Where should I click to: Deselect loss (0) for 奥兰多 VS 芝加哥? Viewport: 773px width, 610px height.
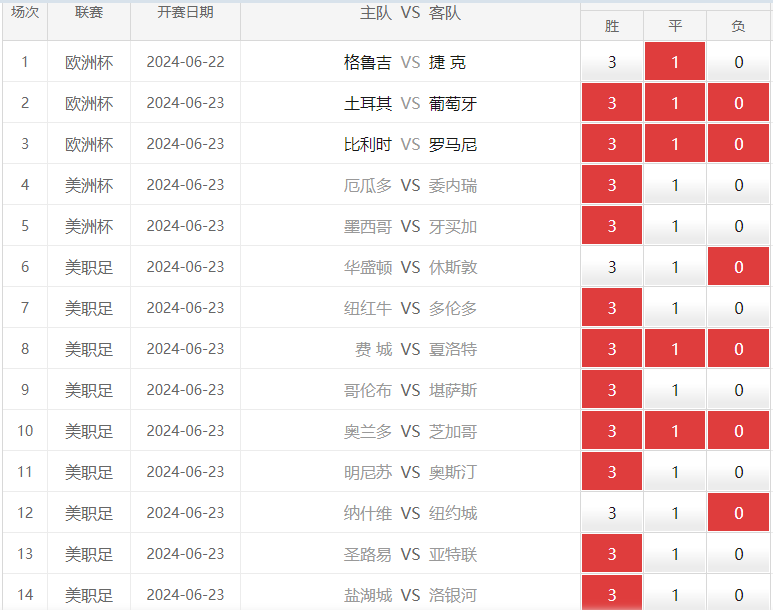point(738,430)
